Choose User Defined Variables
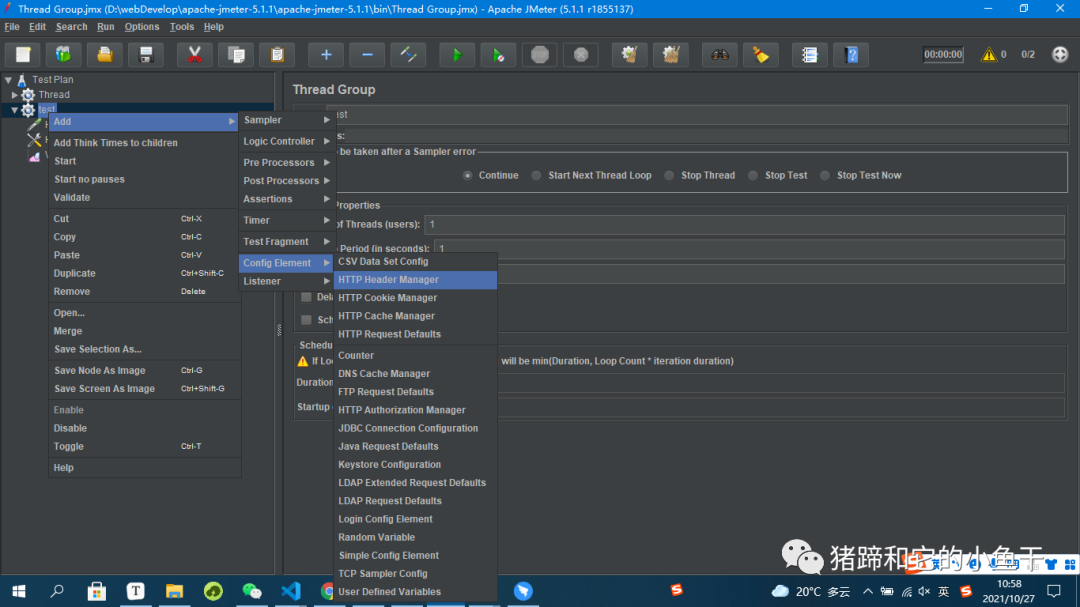 coord(415,592)
